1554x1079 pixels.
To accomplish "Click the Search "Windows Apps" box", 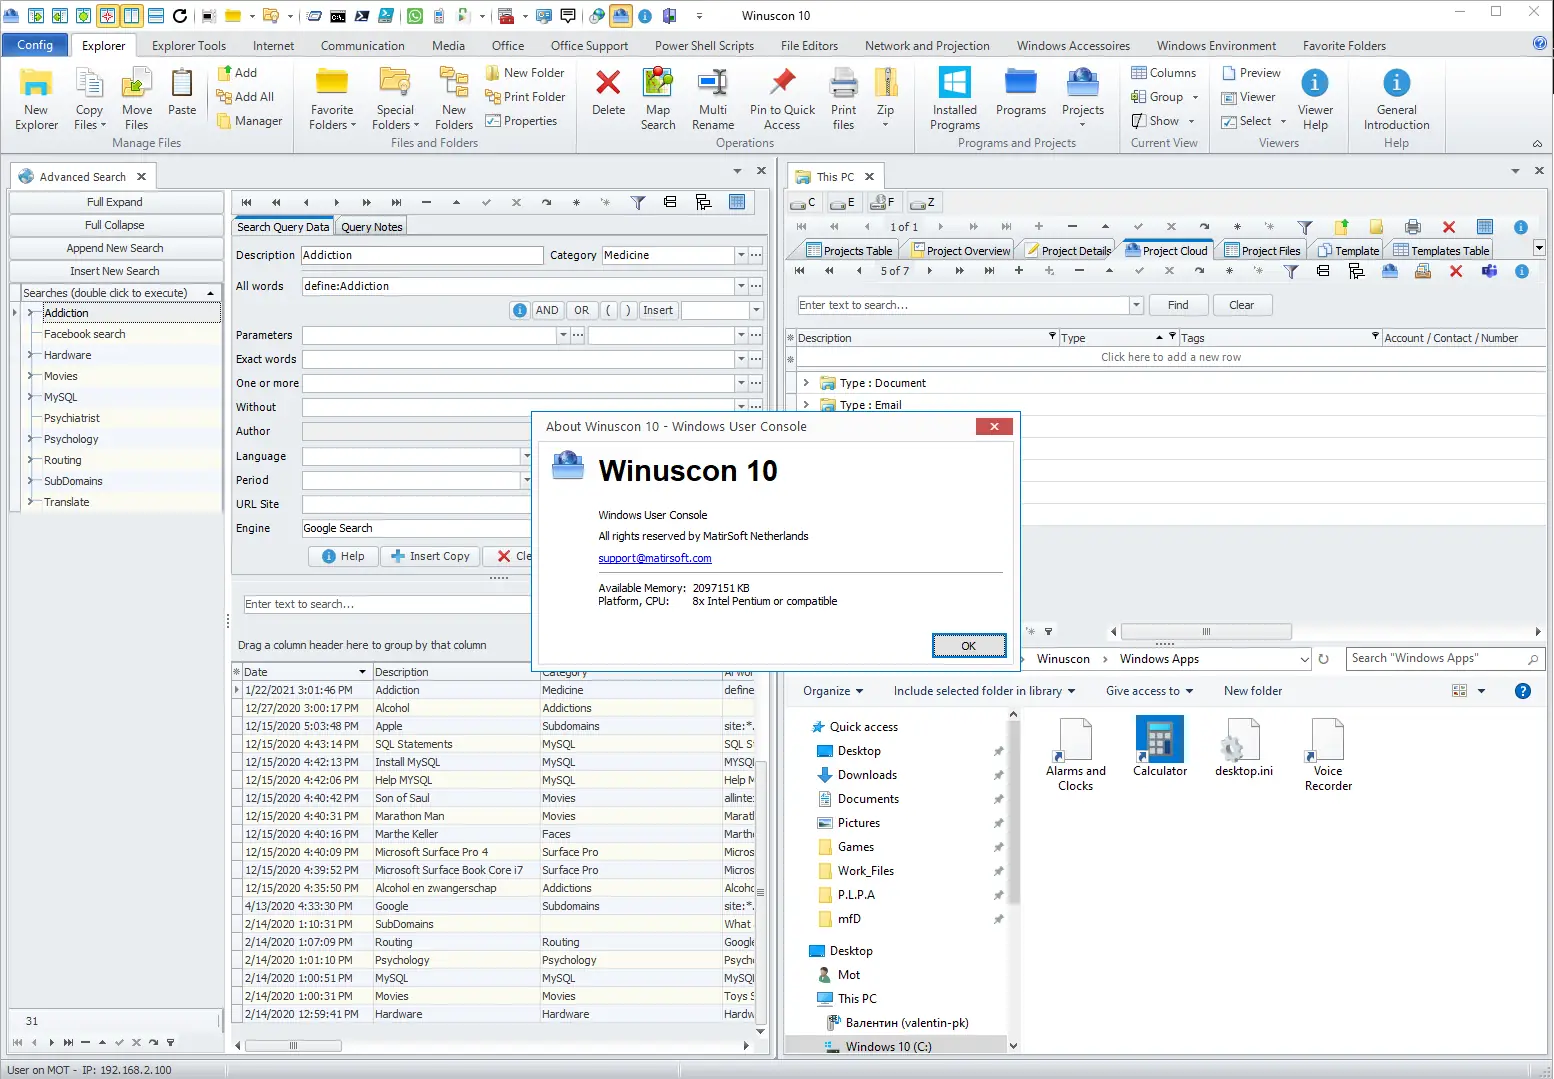I will coord(1445,659).
